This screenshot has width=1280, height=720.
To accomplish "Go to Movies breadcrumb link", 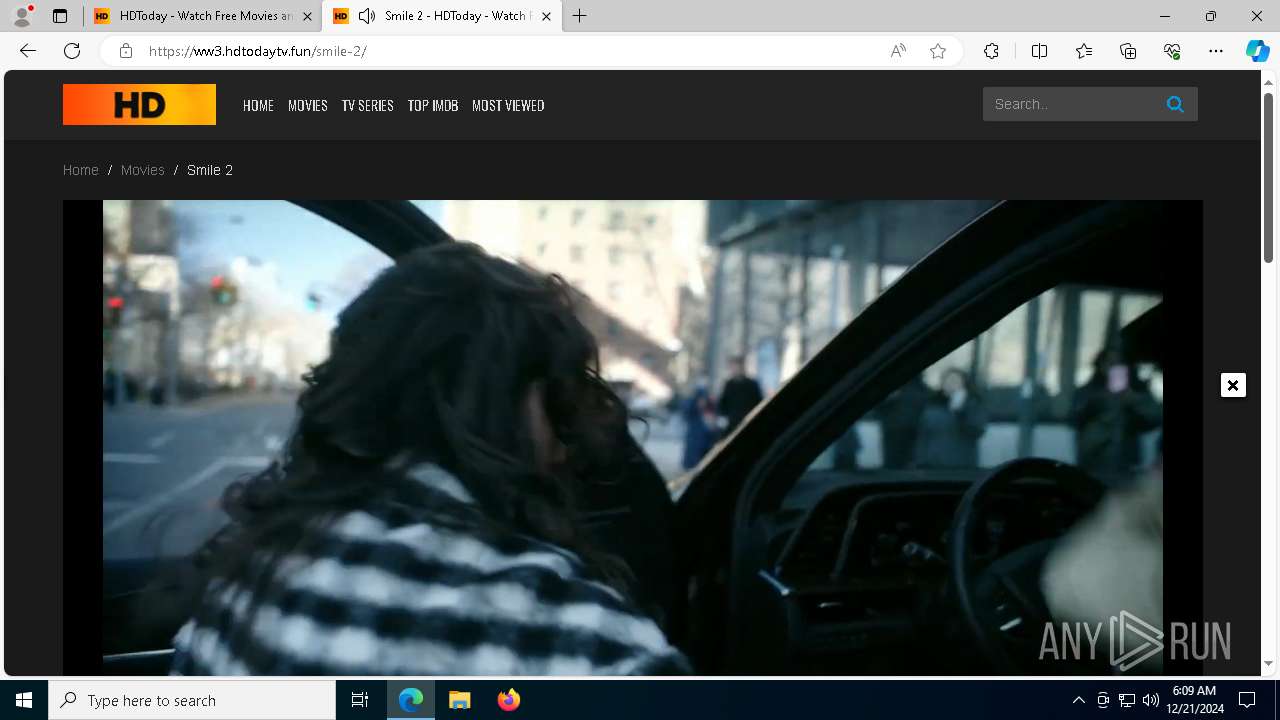I will [x=143, y=170].
